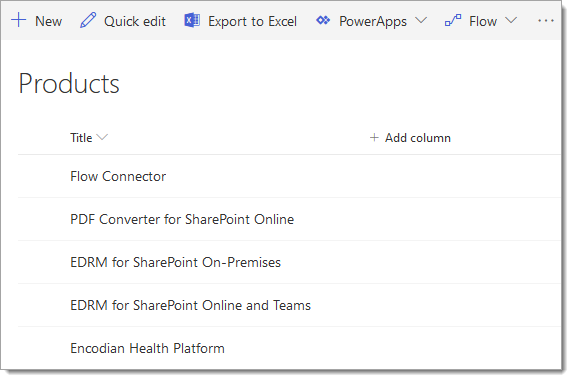Open the more options ellipsis menu

(x=546, y=21)
